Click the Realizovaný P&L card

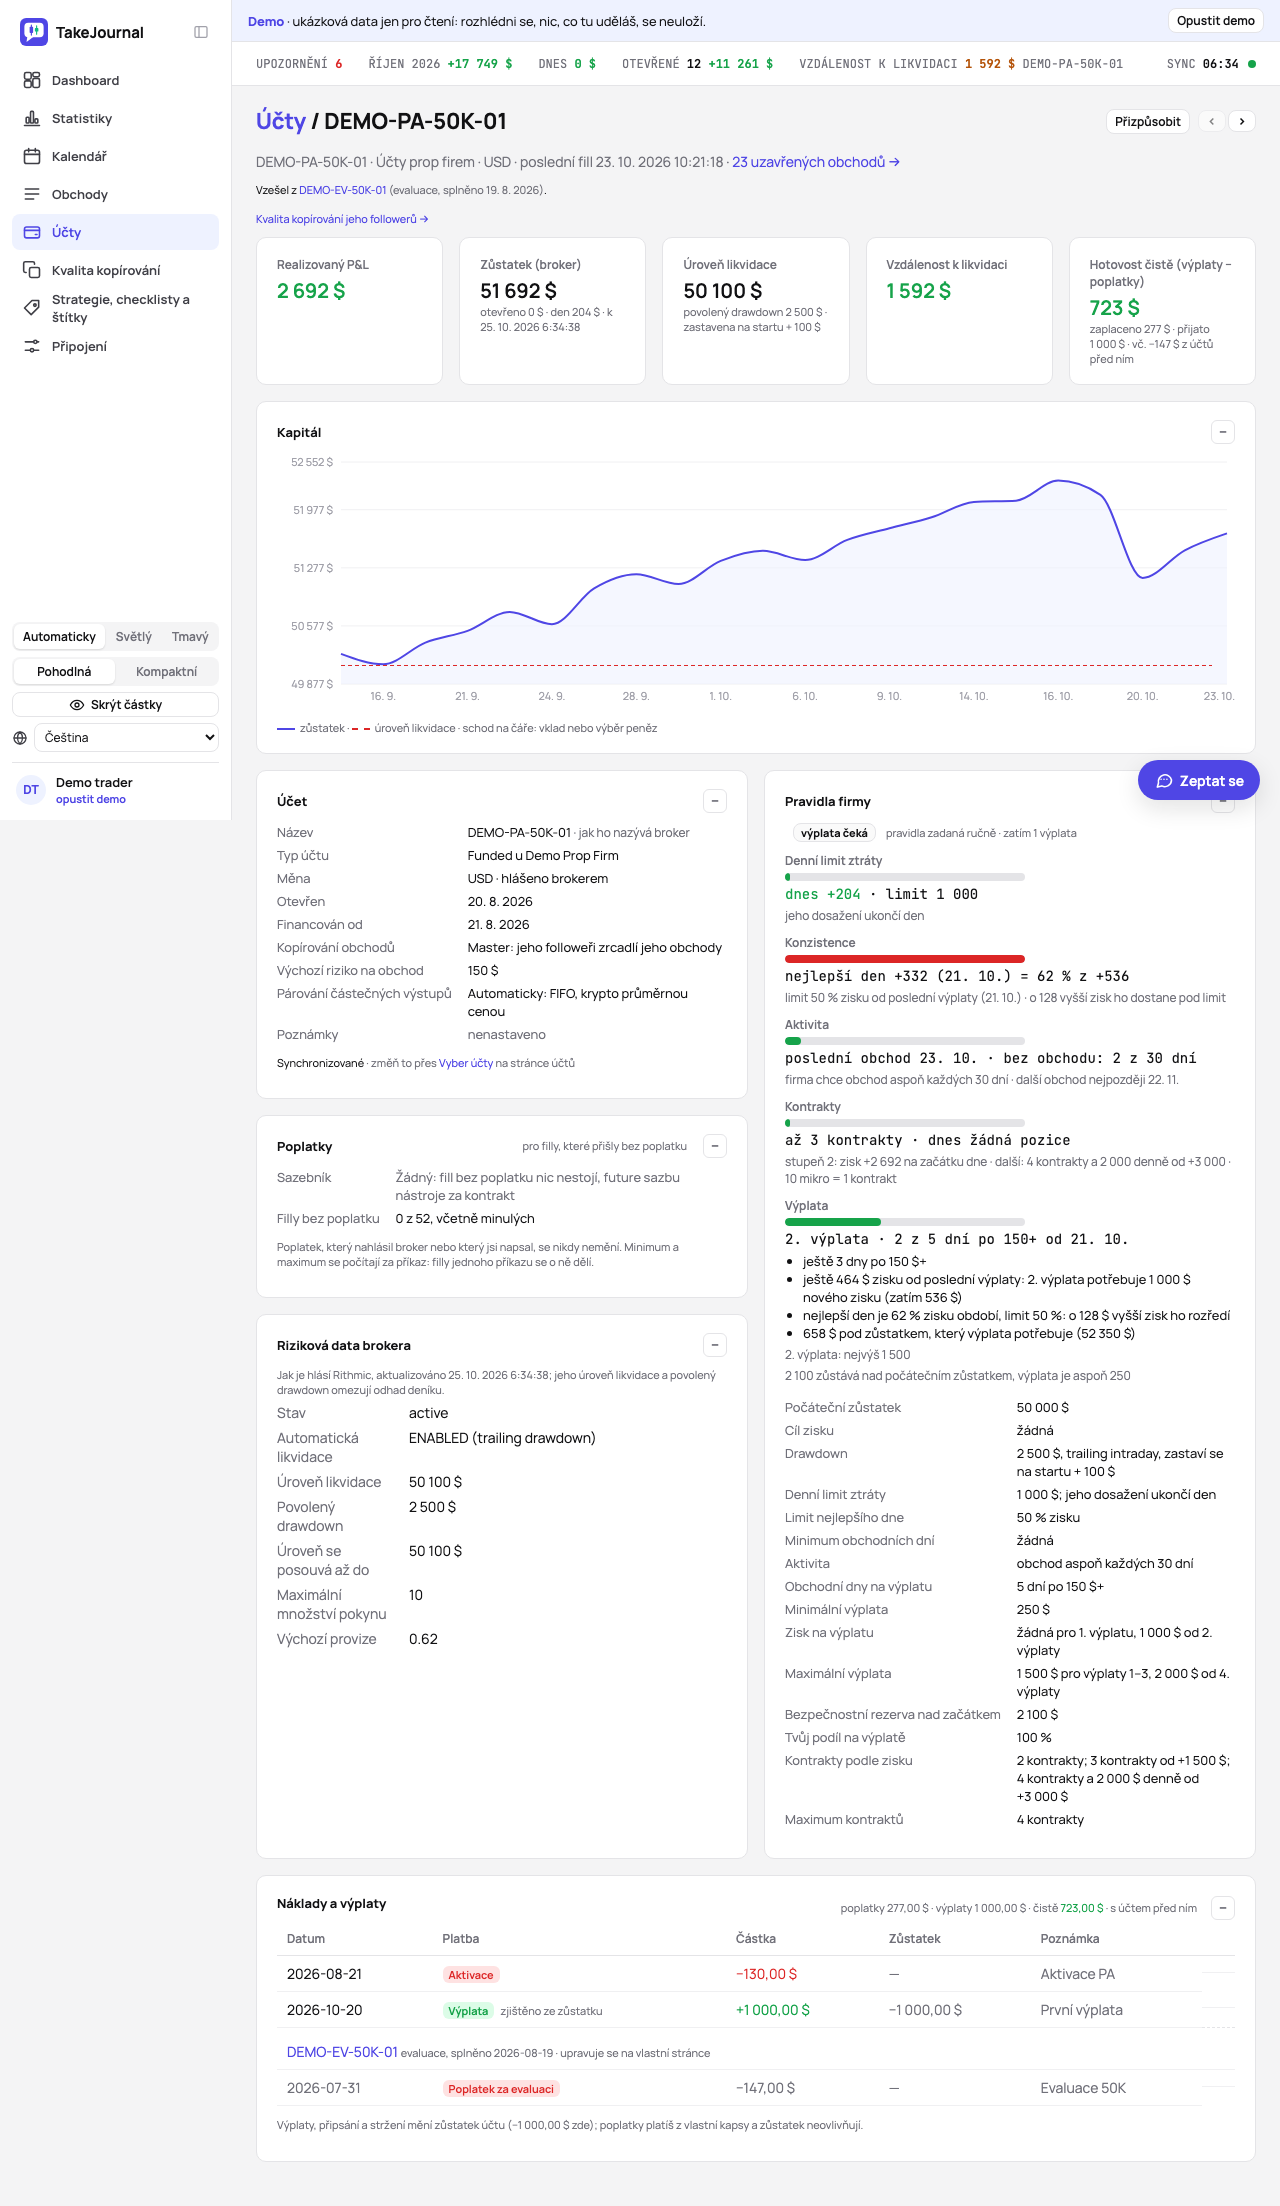point(350,311)
